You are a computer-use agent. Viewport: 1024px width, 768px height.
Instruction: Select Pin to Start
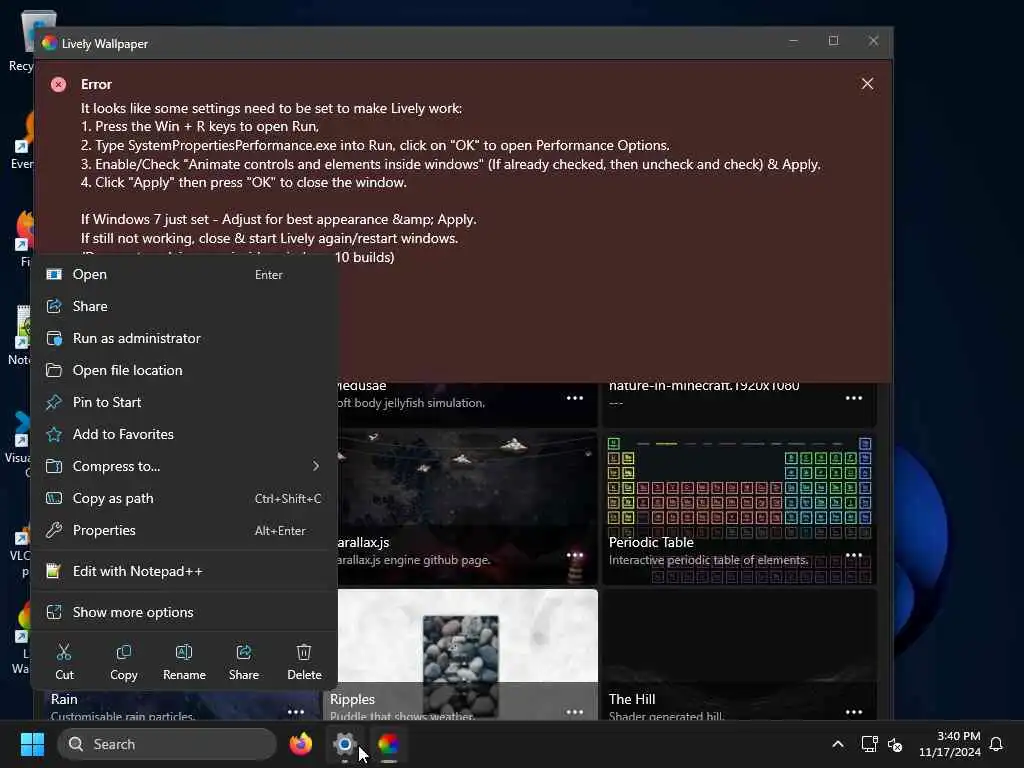pos(184,402)
